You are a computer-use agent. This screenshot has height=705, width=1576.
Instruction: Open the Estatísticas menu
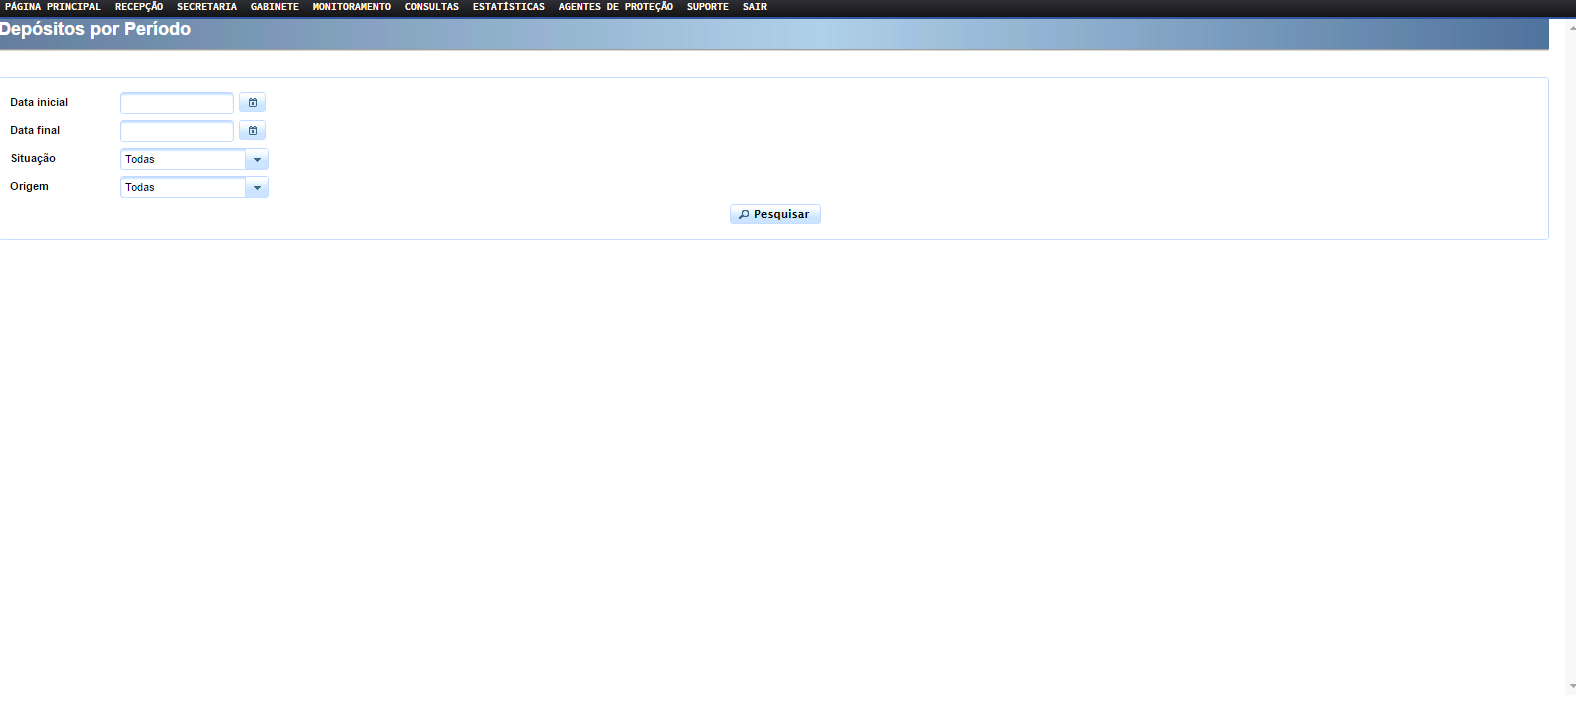point(509,7)
